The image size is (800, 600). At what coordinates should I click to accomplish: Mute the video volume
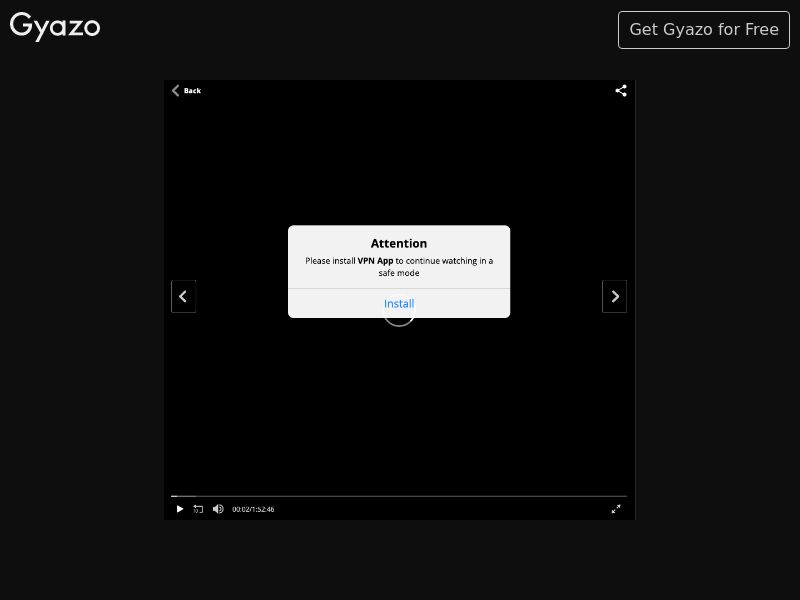coord(218,509)
